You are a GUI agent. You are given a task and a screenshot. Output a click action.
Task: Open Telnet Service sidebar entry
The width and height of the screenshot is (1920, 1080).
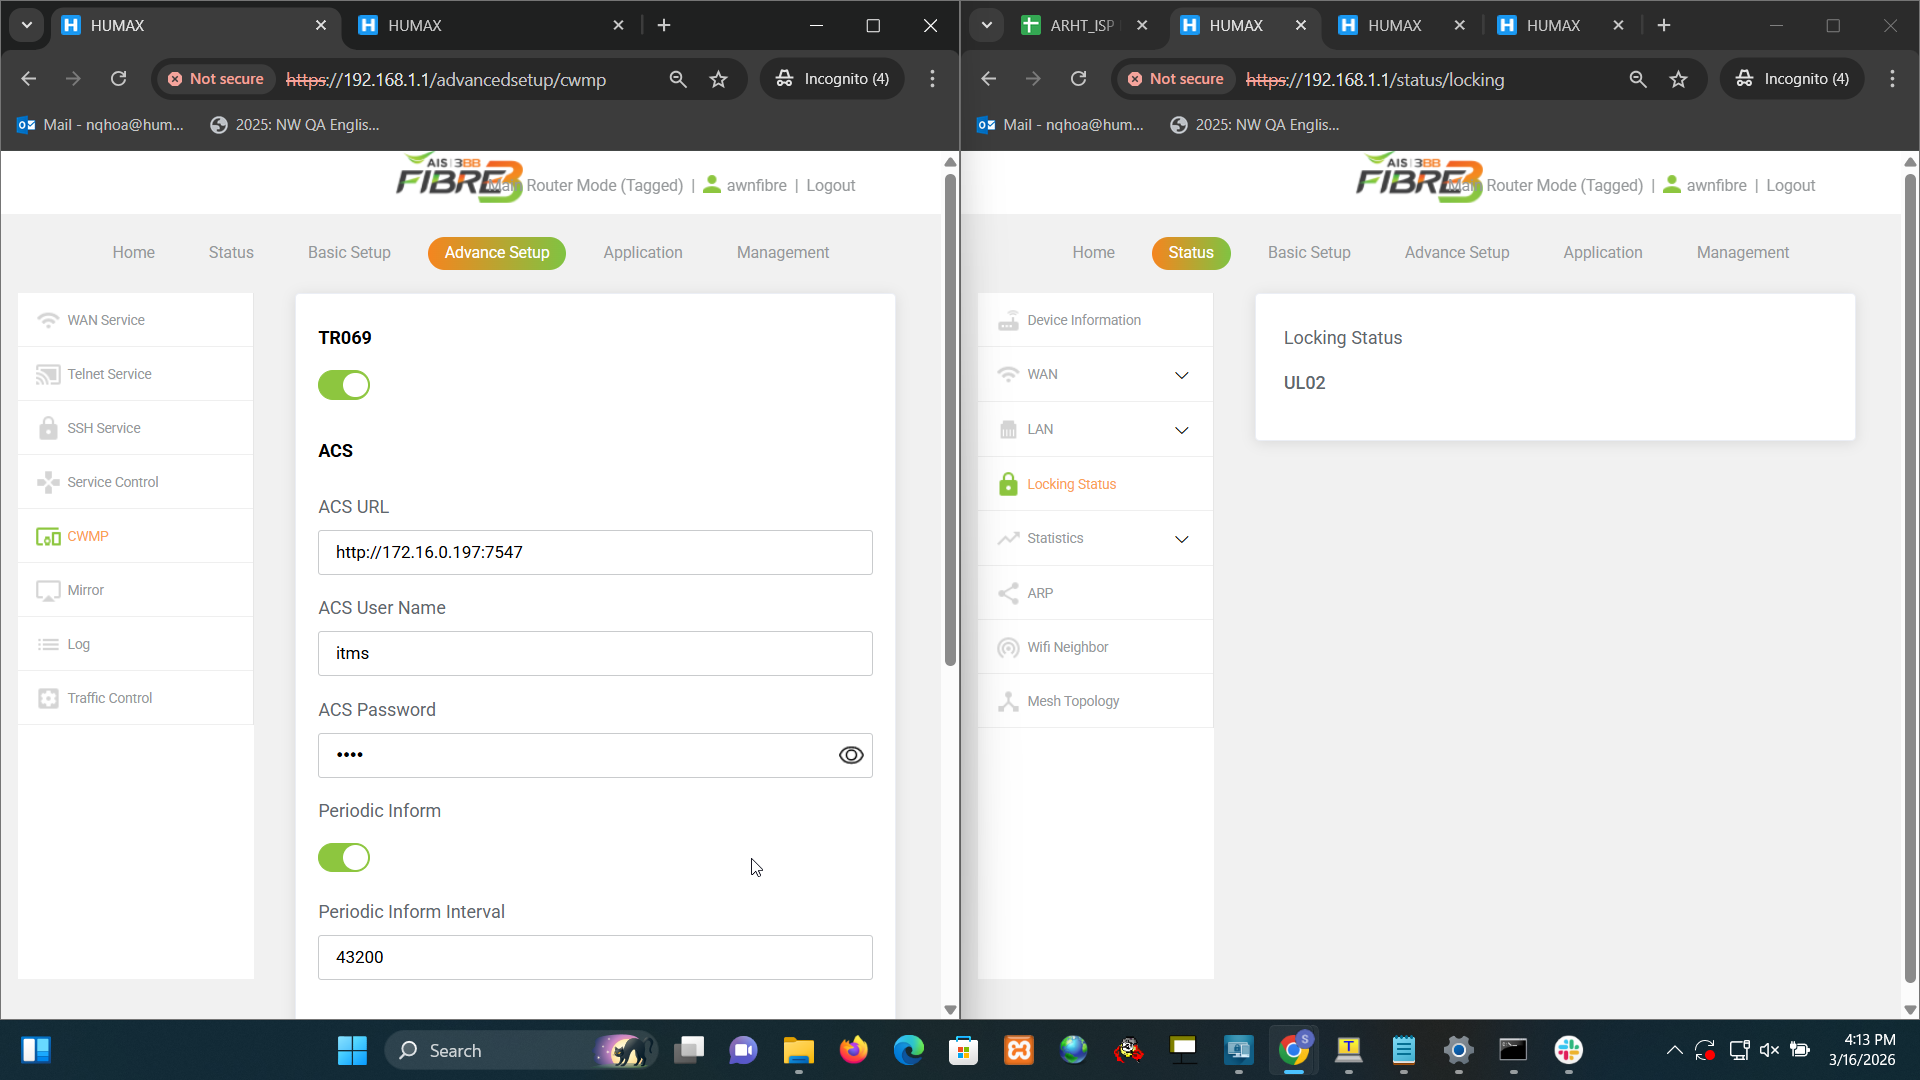point(109,374)
